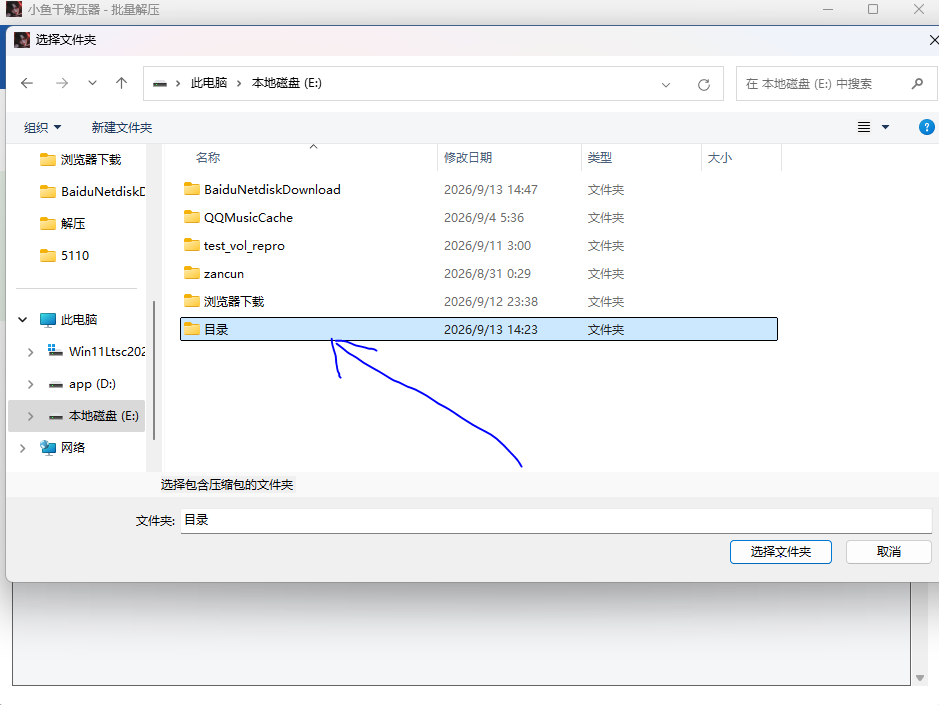The width and height of the screenshot is (939, 705).
Task: Click the navigation pane vertical scrollbar
Action: (x=154, y=370)
